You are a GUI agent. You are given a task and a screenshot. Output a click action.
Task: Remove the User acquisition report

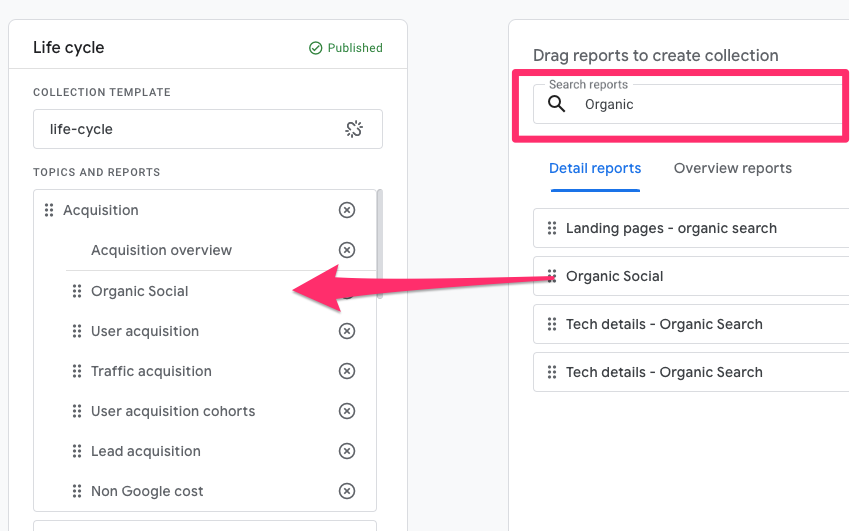coord(347,331)
